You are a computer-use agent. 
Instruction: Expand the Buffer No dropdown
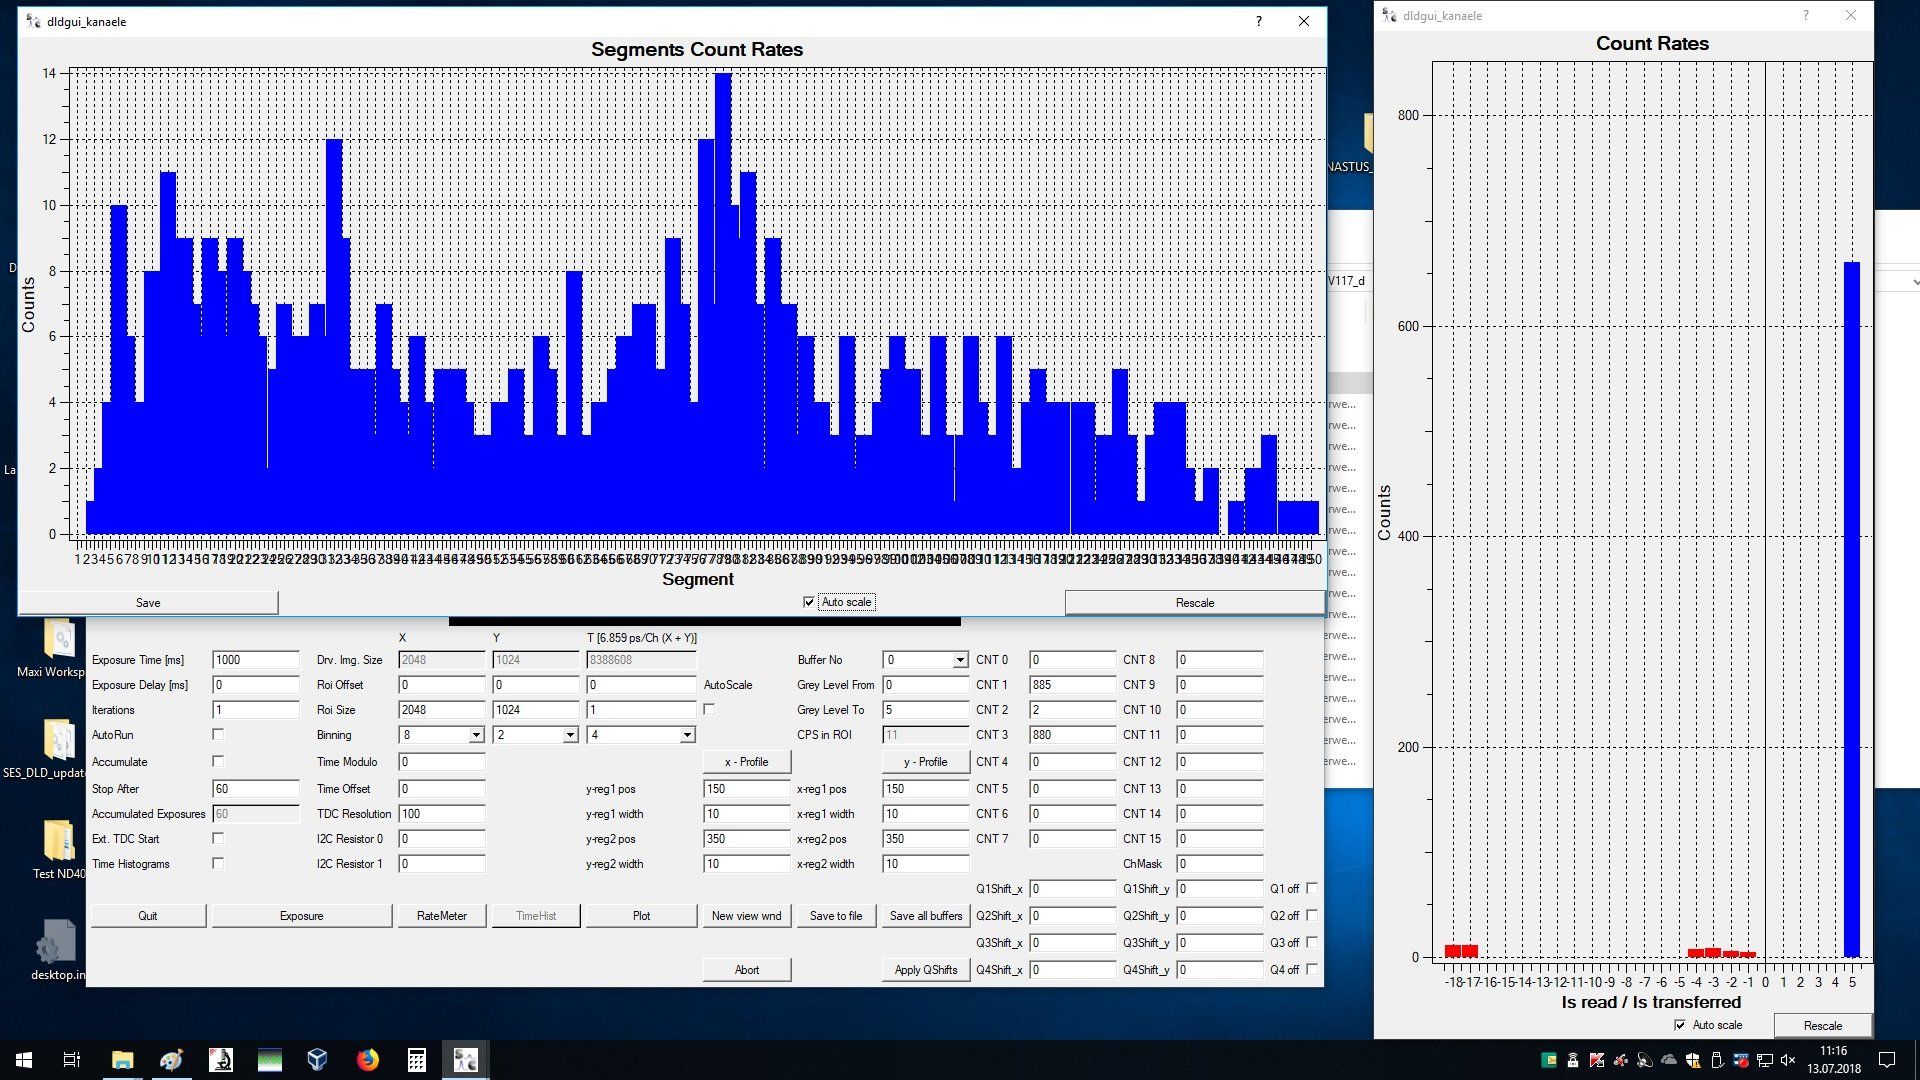click(x=959, y=660)
